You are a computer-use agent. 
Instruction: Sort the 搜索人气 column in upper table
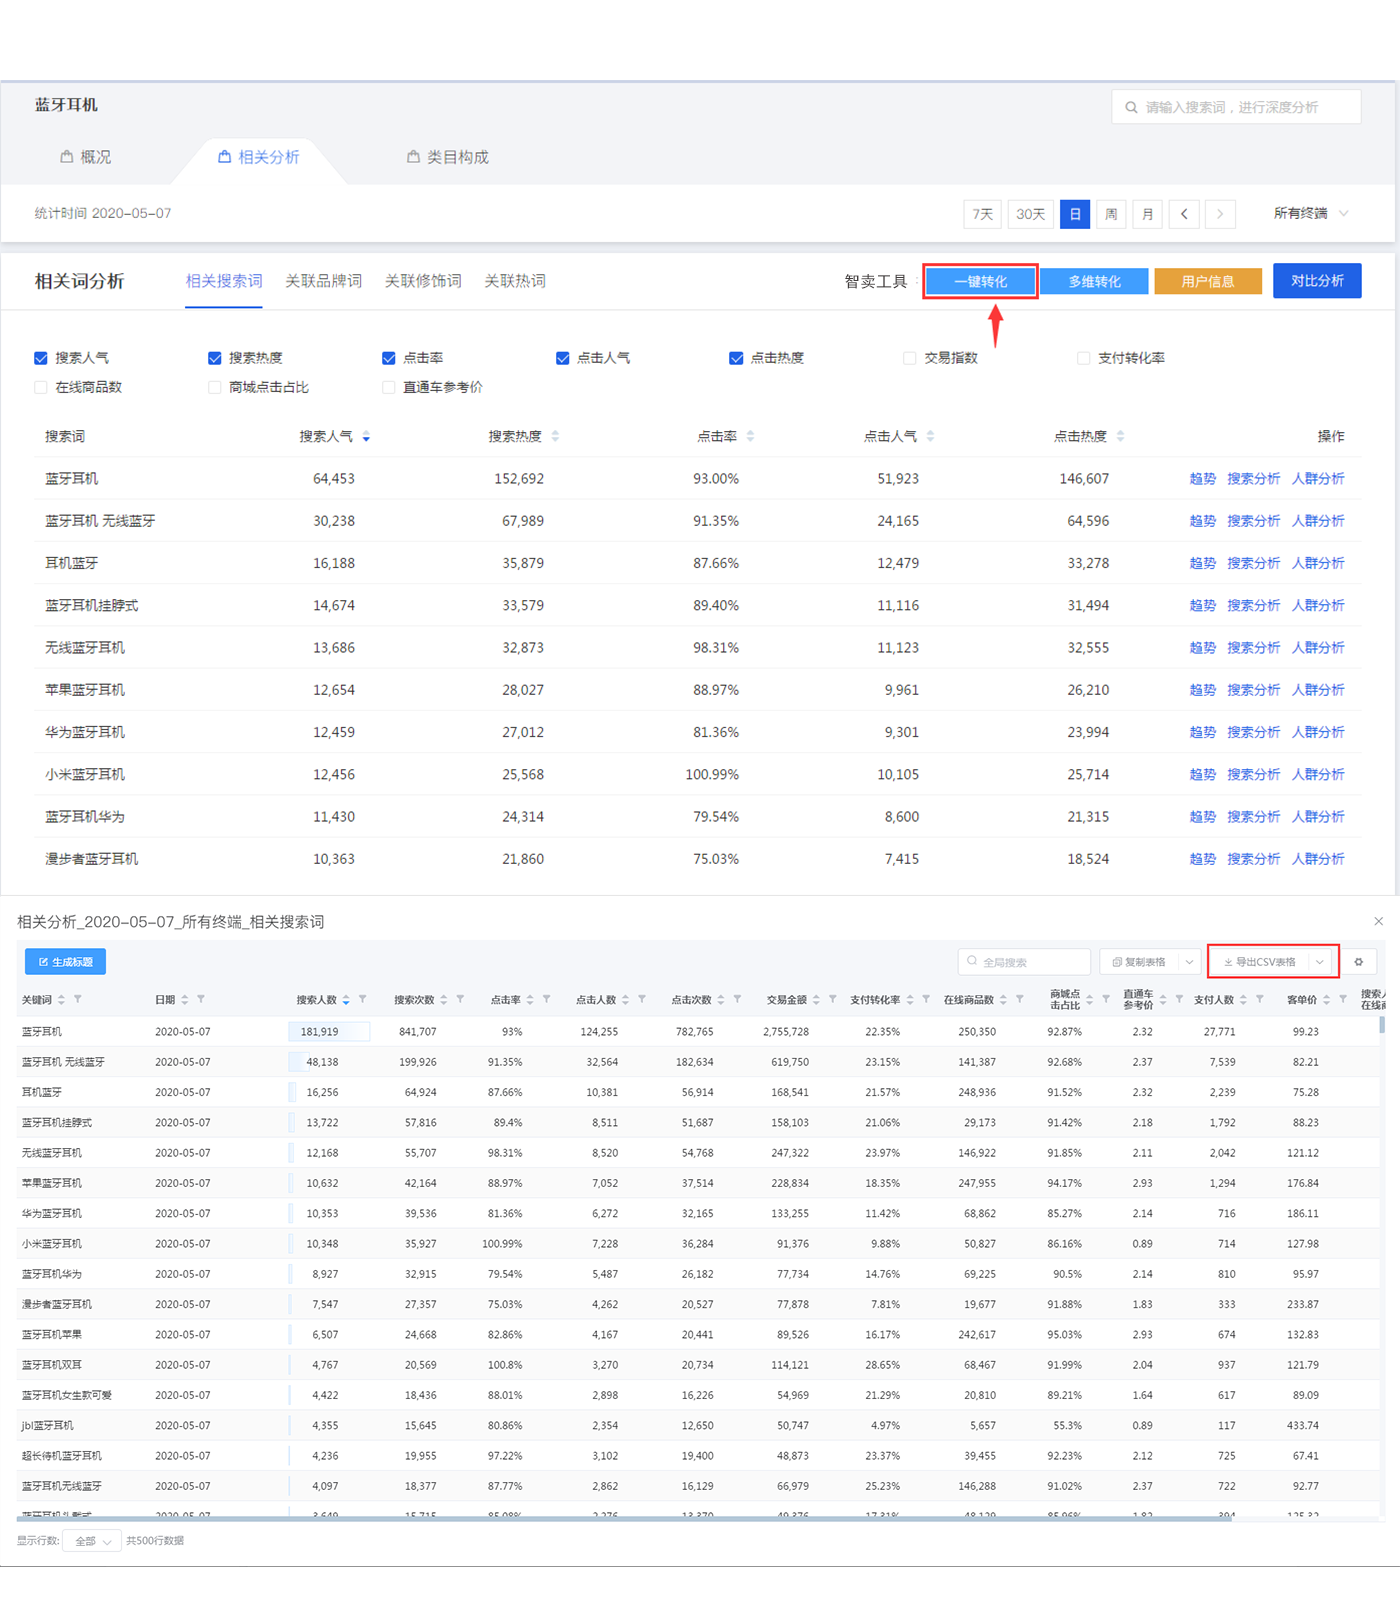click(x=366, y=436)
